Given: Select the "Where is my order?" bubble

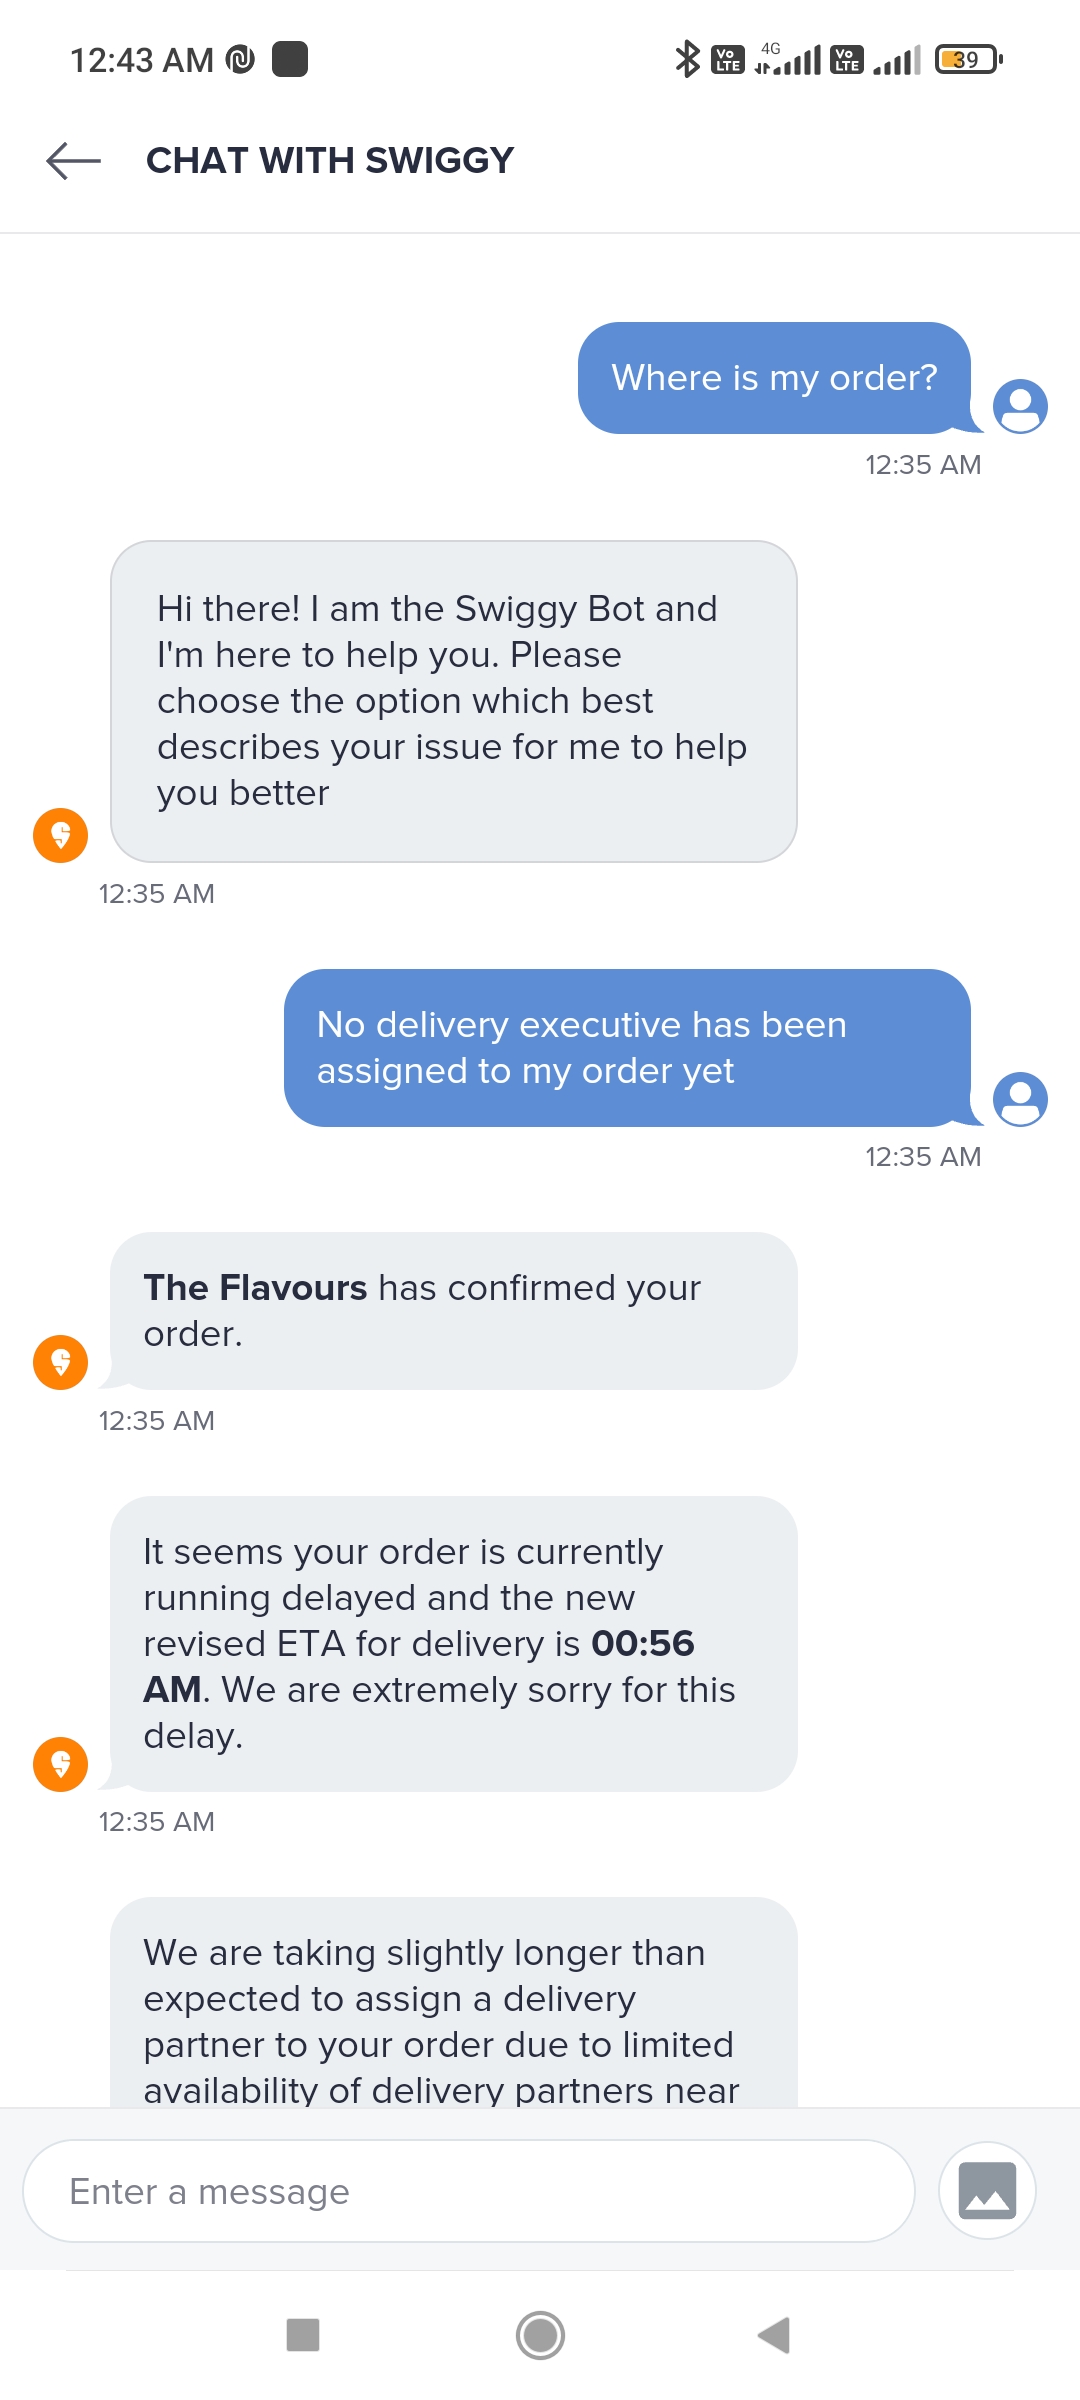Looking at the screenshot, I should point(774,378).
